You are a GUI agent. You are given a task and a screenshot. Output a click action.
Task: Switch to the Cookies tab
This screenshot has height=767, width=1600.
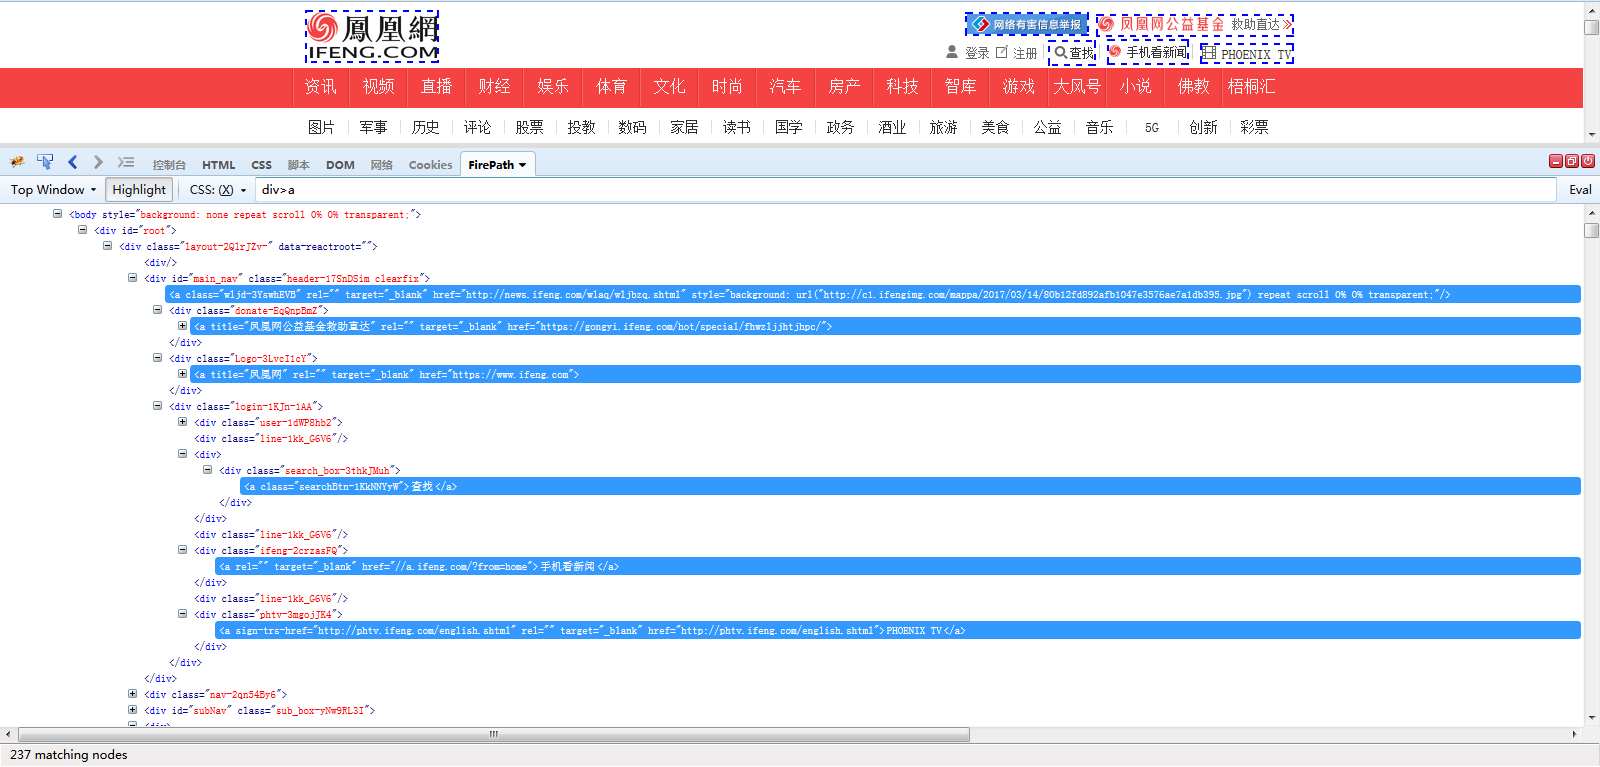click(x=430, y=165)
